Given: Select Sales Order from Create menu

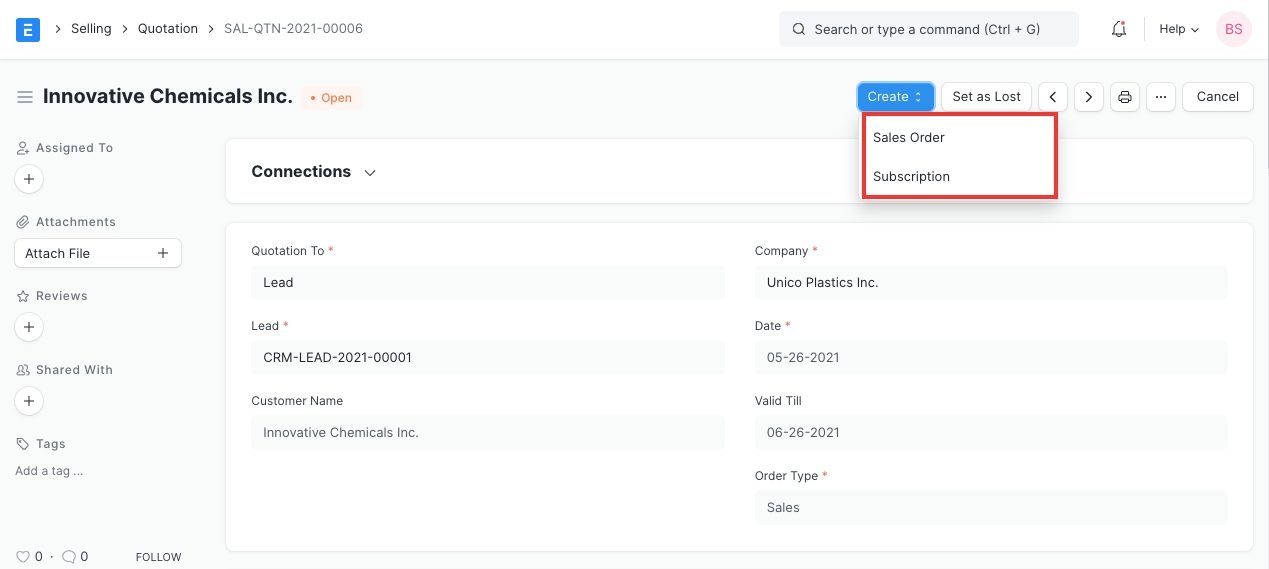Looking at the screenshot, I should 909,137.
